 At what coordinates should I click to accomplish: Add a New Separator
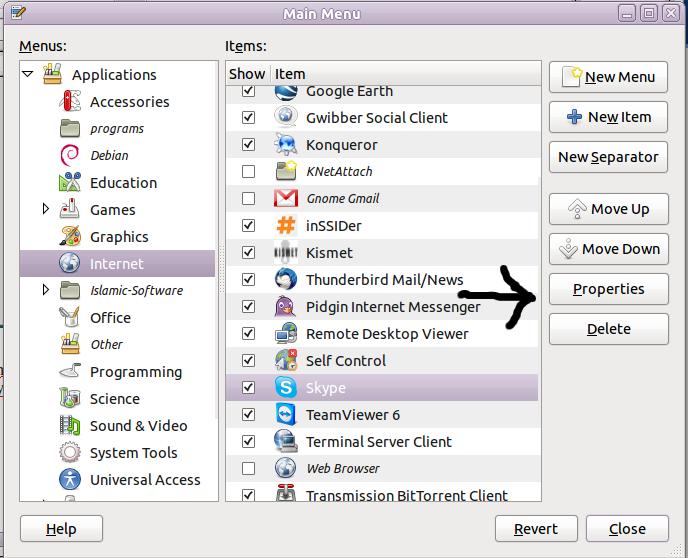608,157
